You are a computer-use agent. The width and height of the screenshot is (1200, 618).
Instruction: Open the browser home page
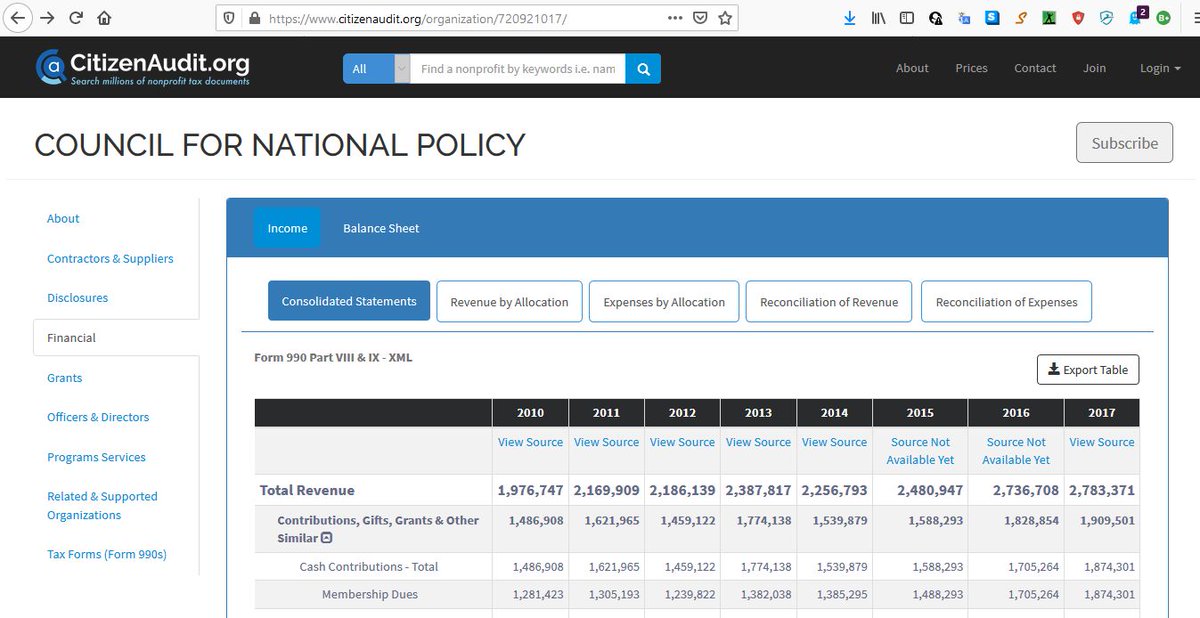coord(104,18)
